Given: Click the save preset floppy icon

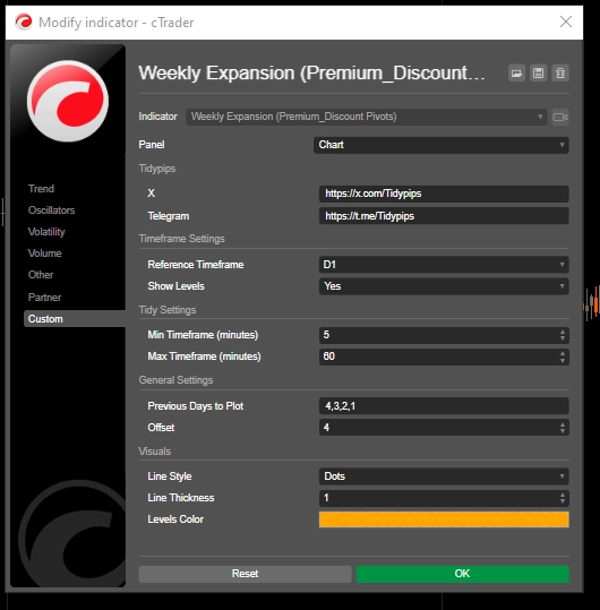Looking at the screenshot, I should pos(539,73).
